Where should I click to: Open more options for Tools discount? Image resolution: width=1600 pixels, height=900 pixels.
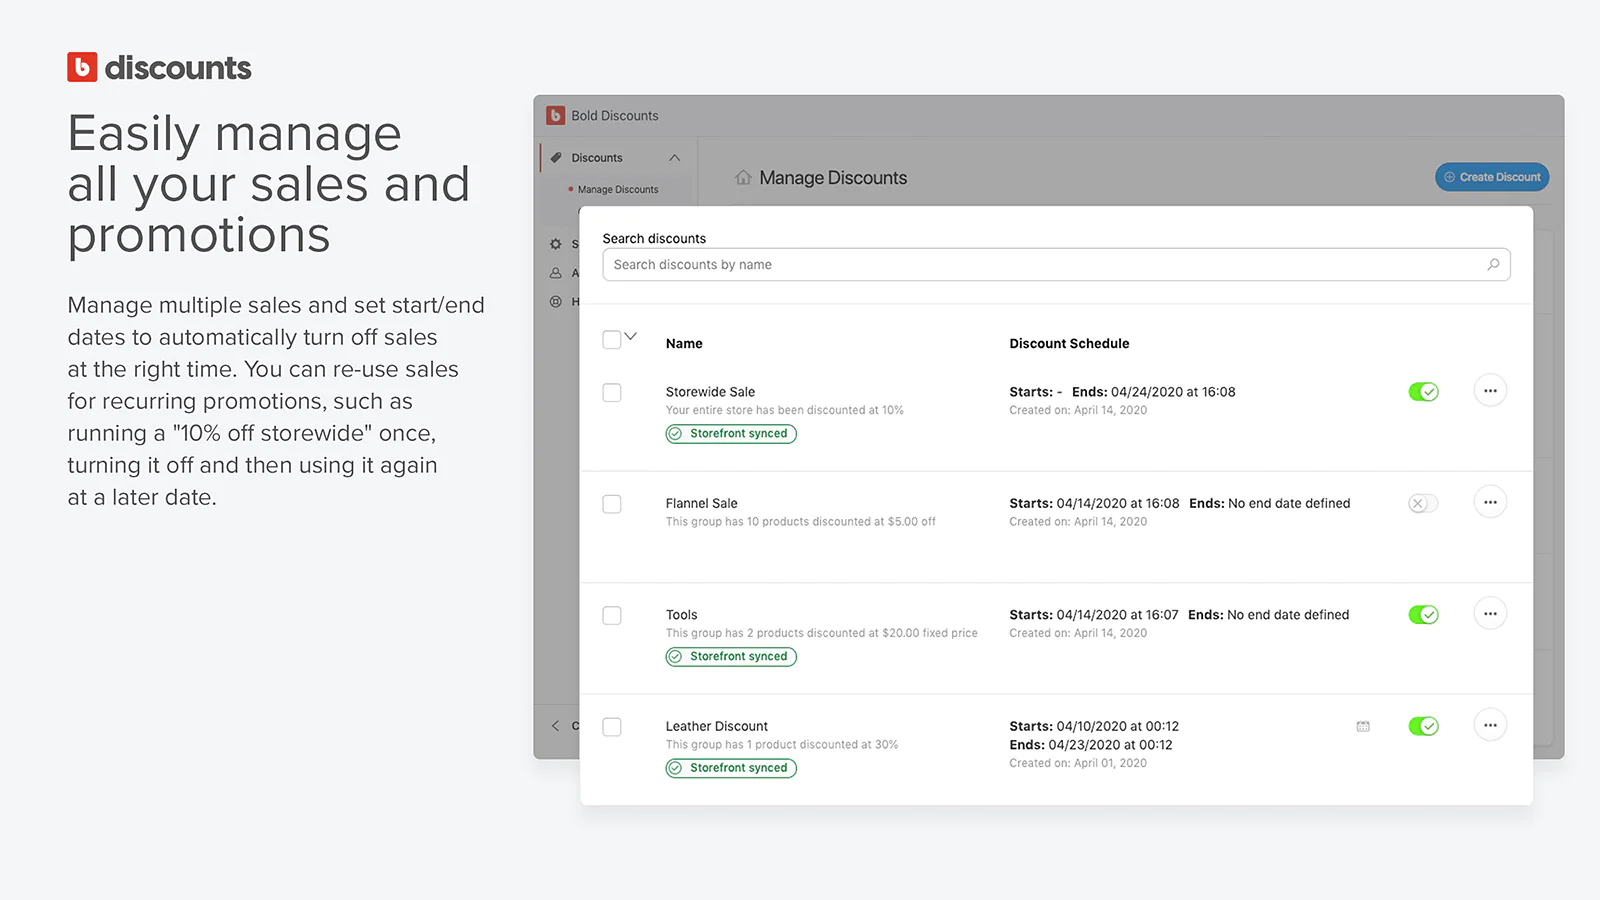1490,614
